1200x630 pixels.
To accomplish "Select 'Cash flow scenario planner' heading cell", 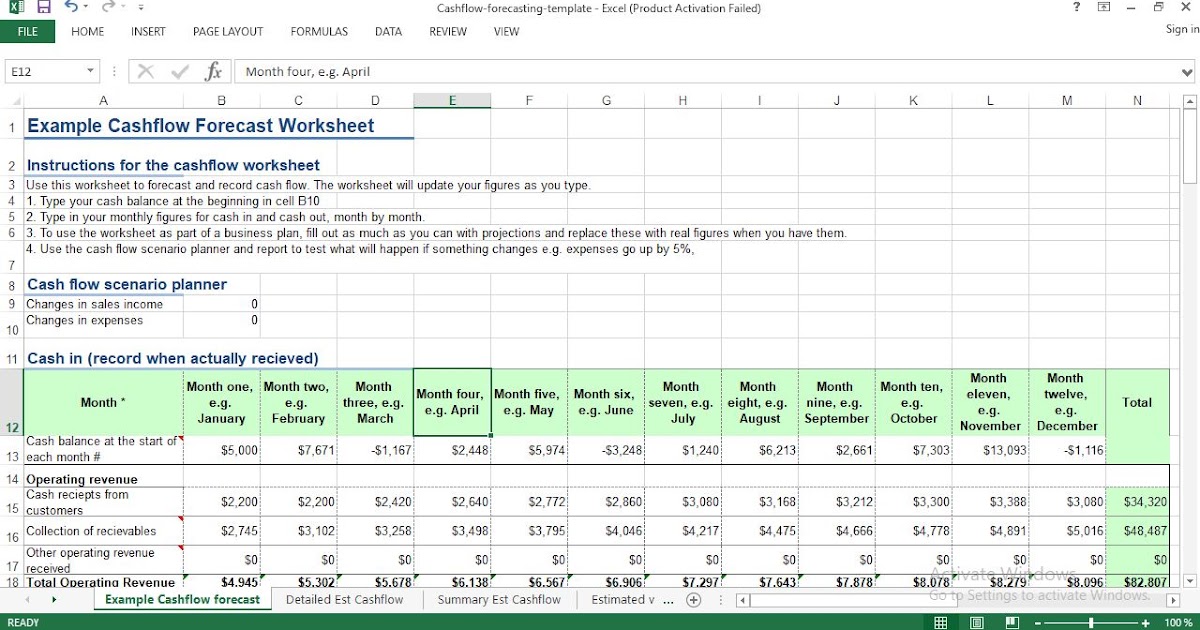I will tap(127, 284).
